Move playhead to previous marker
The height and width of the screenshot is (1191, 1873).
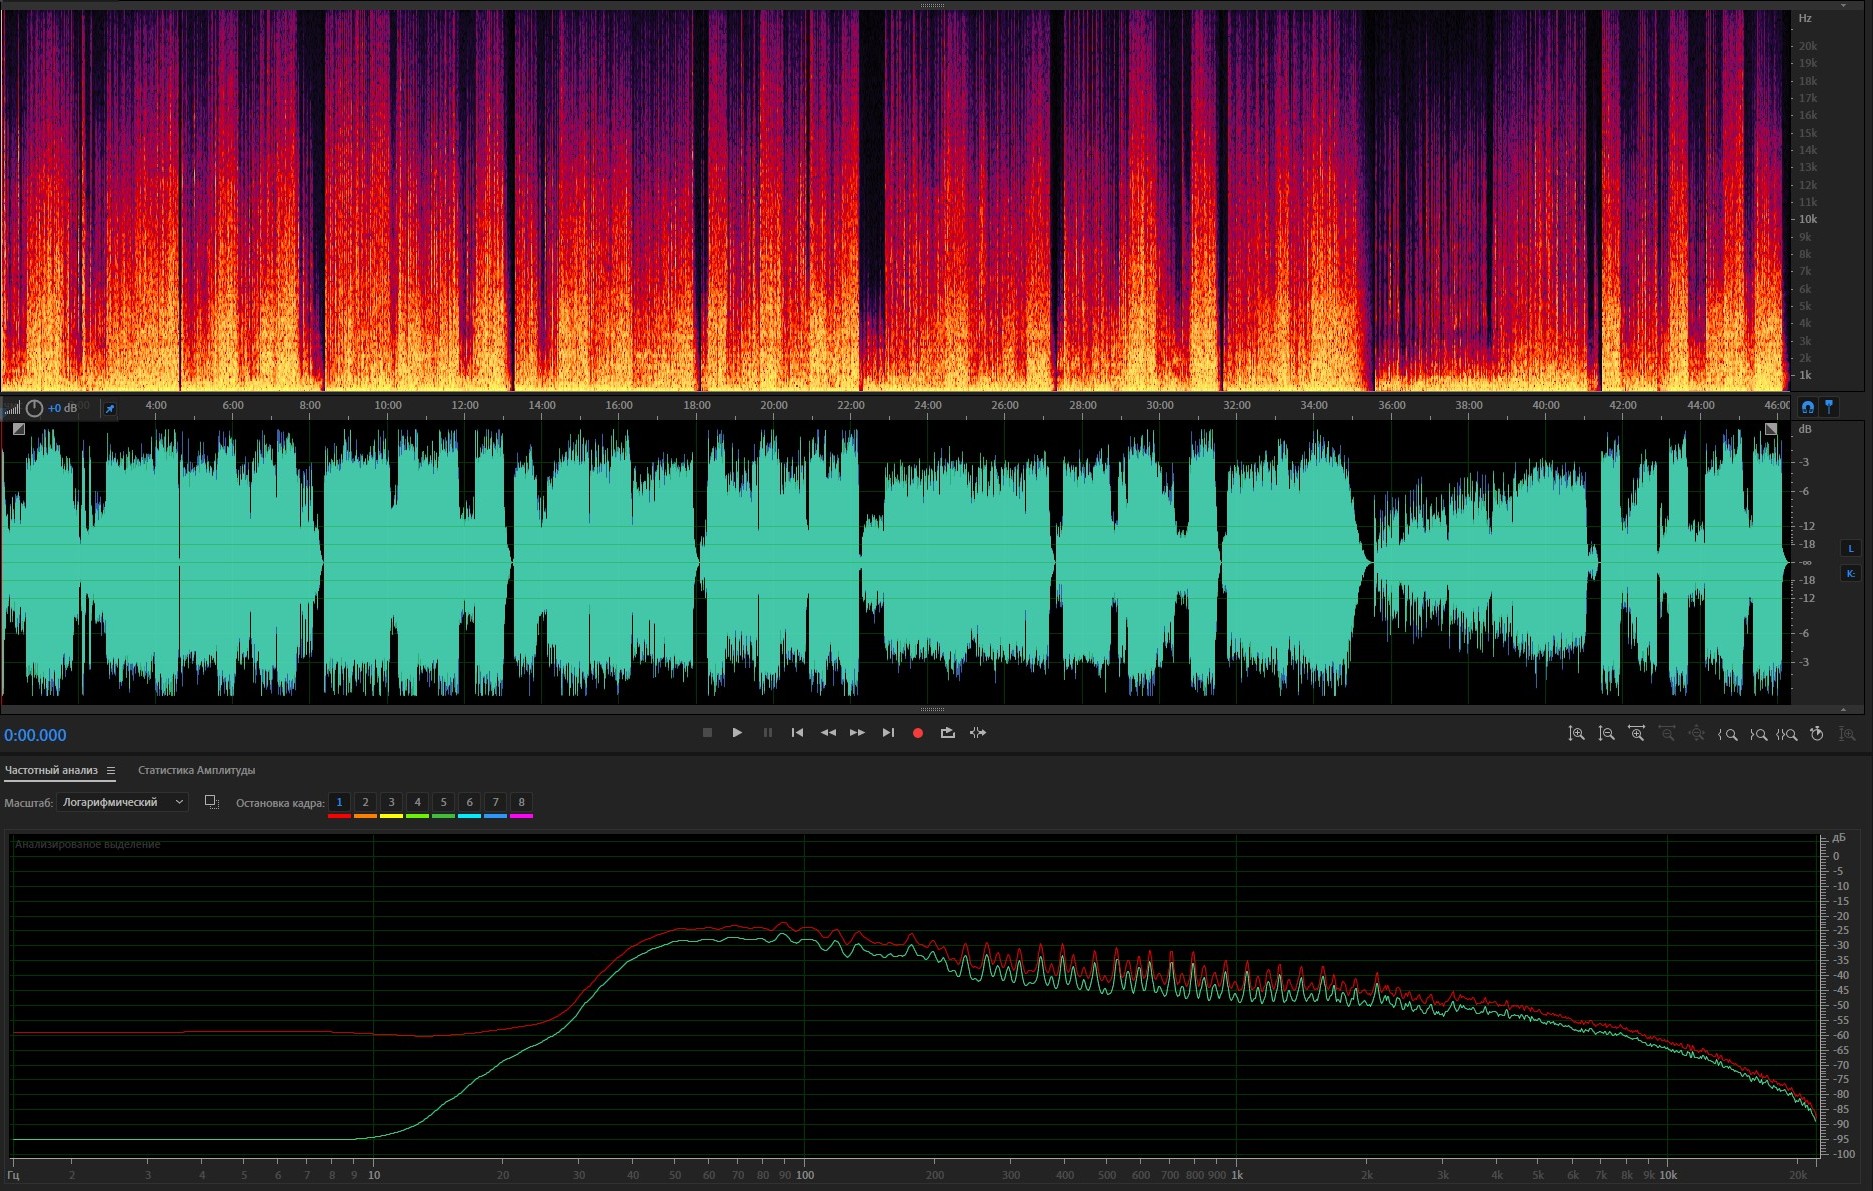coord(797,733)
